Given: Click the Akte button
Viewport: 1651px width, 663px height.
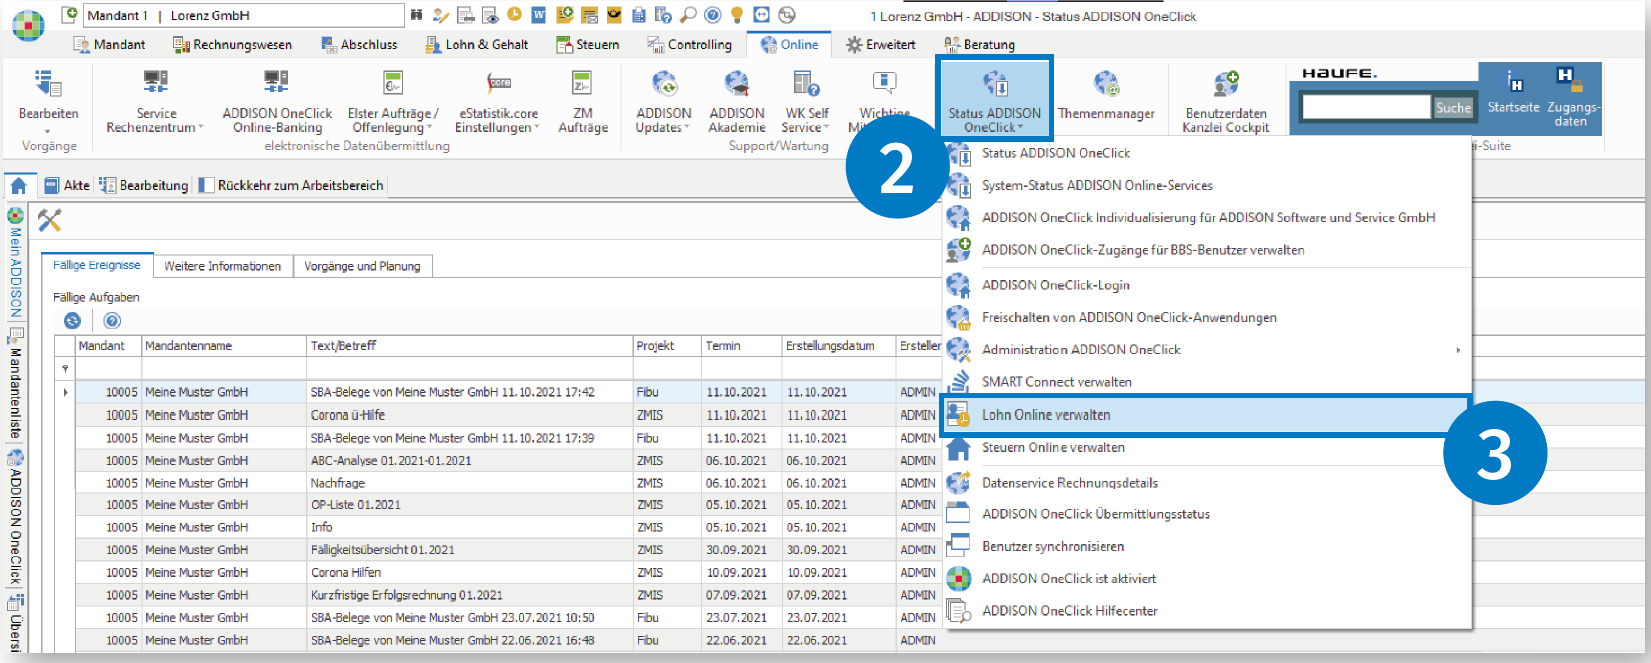Looking at the screenshot, I should point(67,185).
